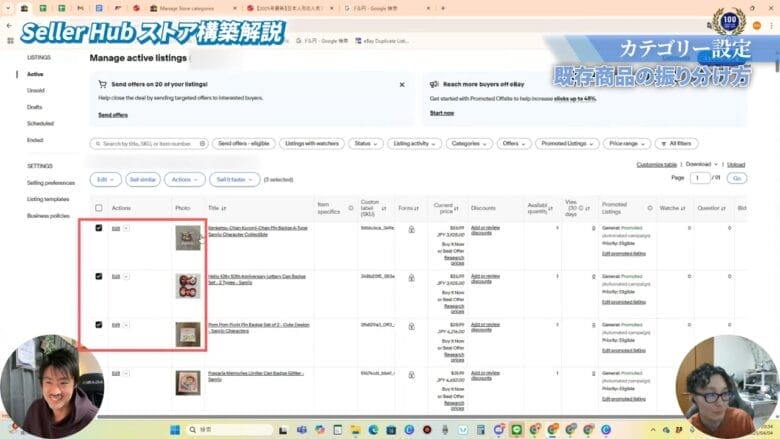Viewport: 780px width, 439px height.
Task: Uncheck the Kuromi-Chan Pin Badge listing
Action: (x=98, y=228)
